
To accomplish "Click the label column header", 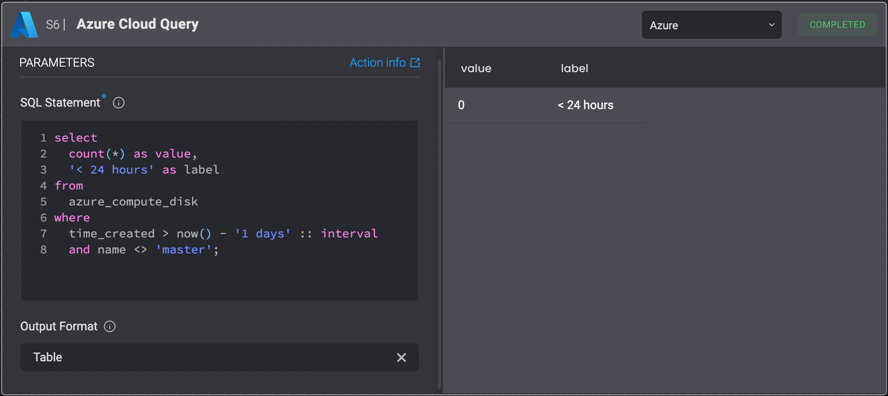I will 574,69.
